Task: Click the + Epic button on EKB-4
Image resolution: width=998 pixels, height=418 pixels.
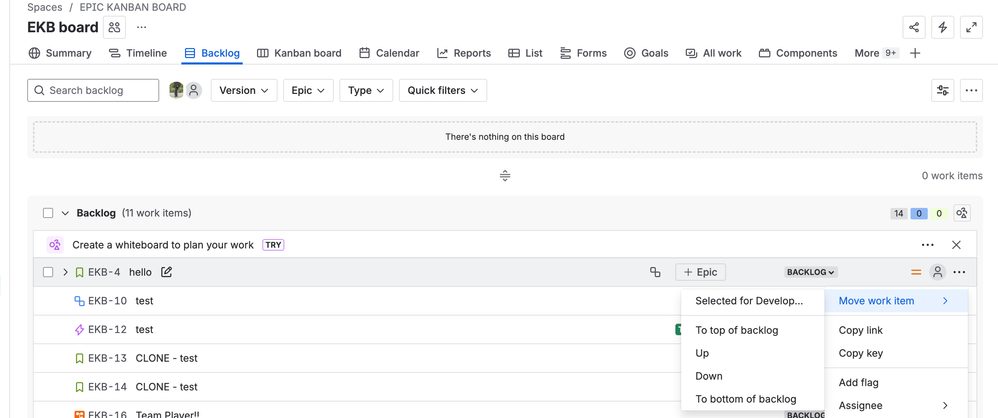Action: tap(700, 272)
